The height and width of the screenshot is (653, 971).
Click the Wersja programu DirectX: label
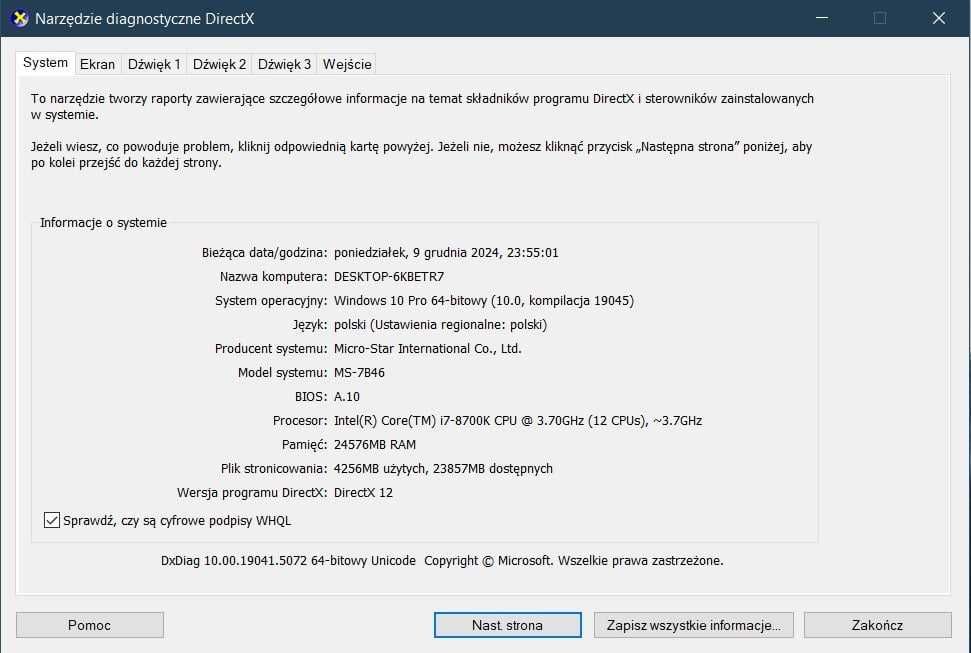(x=251, y=493)
